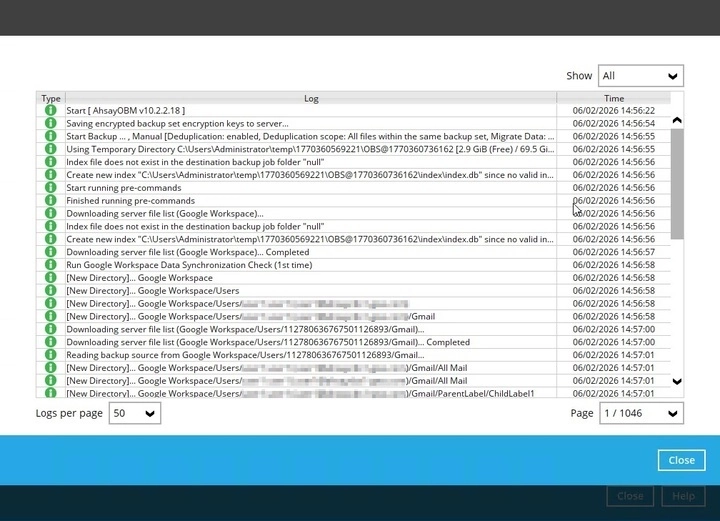Click info icon for Finished running pre-commands
720x521 pixels.
pos(50,200)
